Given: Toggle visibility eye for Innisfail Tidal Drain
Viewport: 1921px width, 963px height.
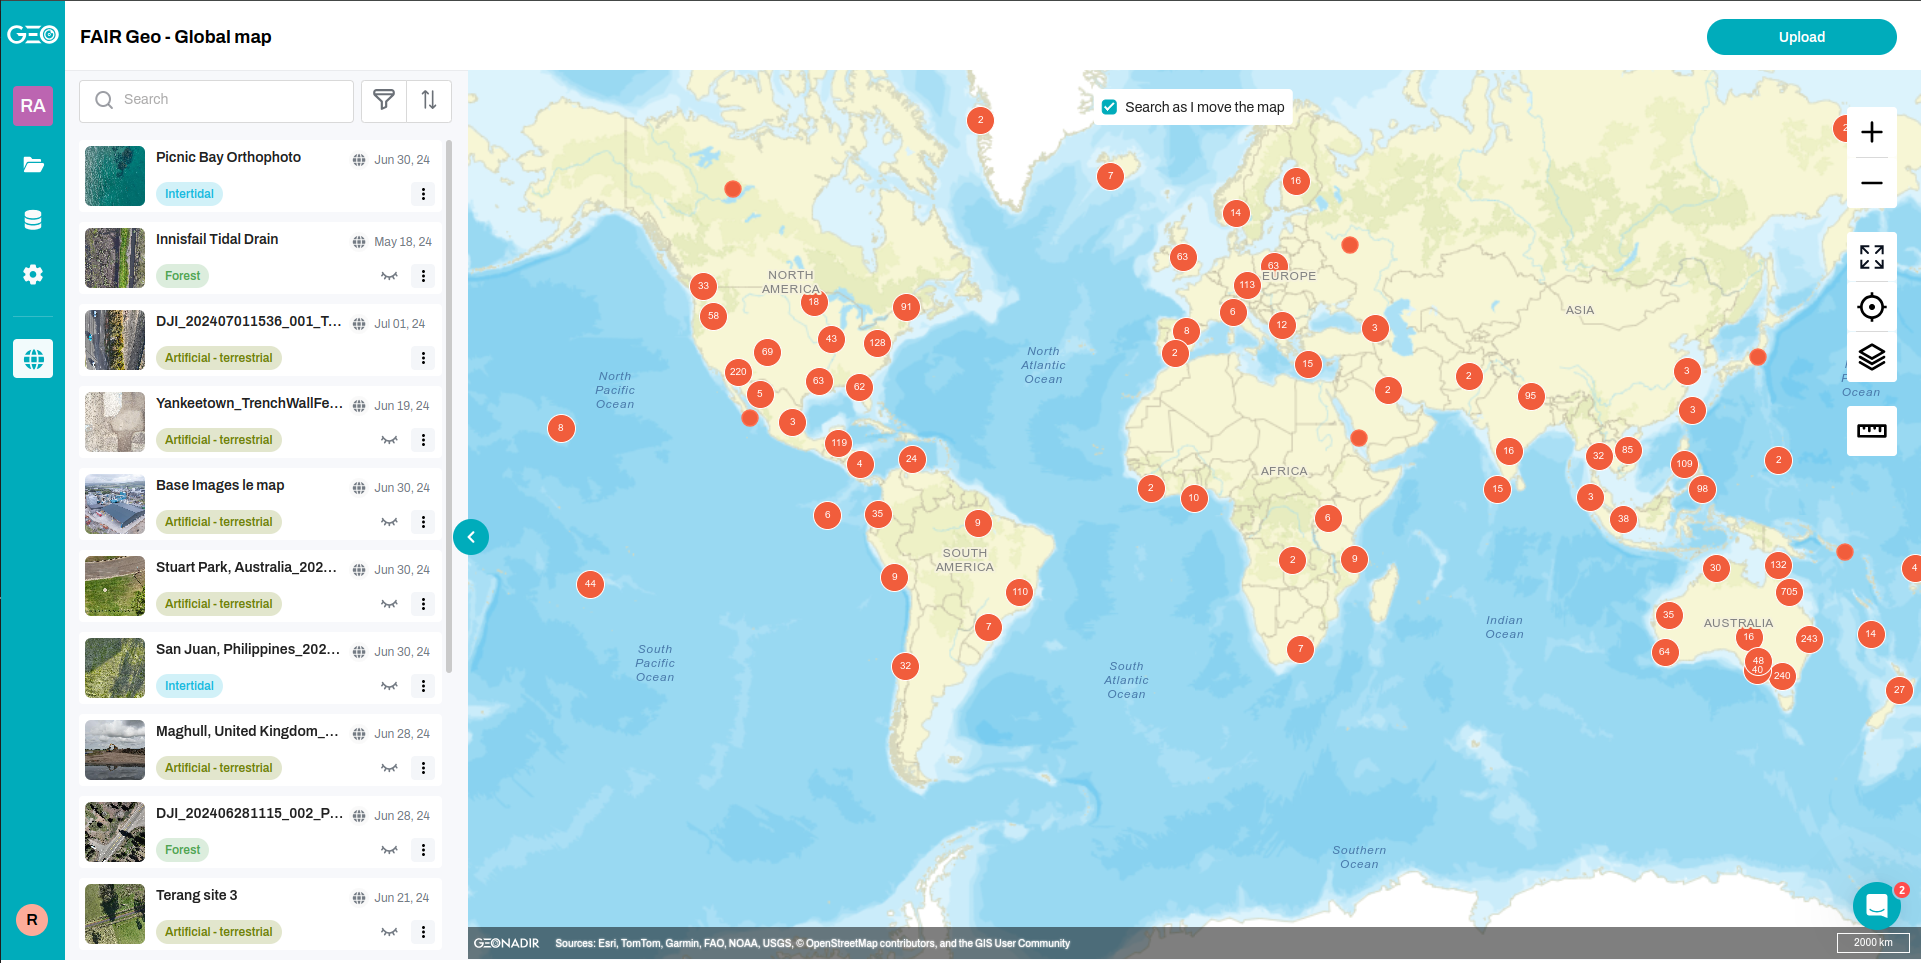Looking at the screenshot, I should coord(389,276).
